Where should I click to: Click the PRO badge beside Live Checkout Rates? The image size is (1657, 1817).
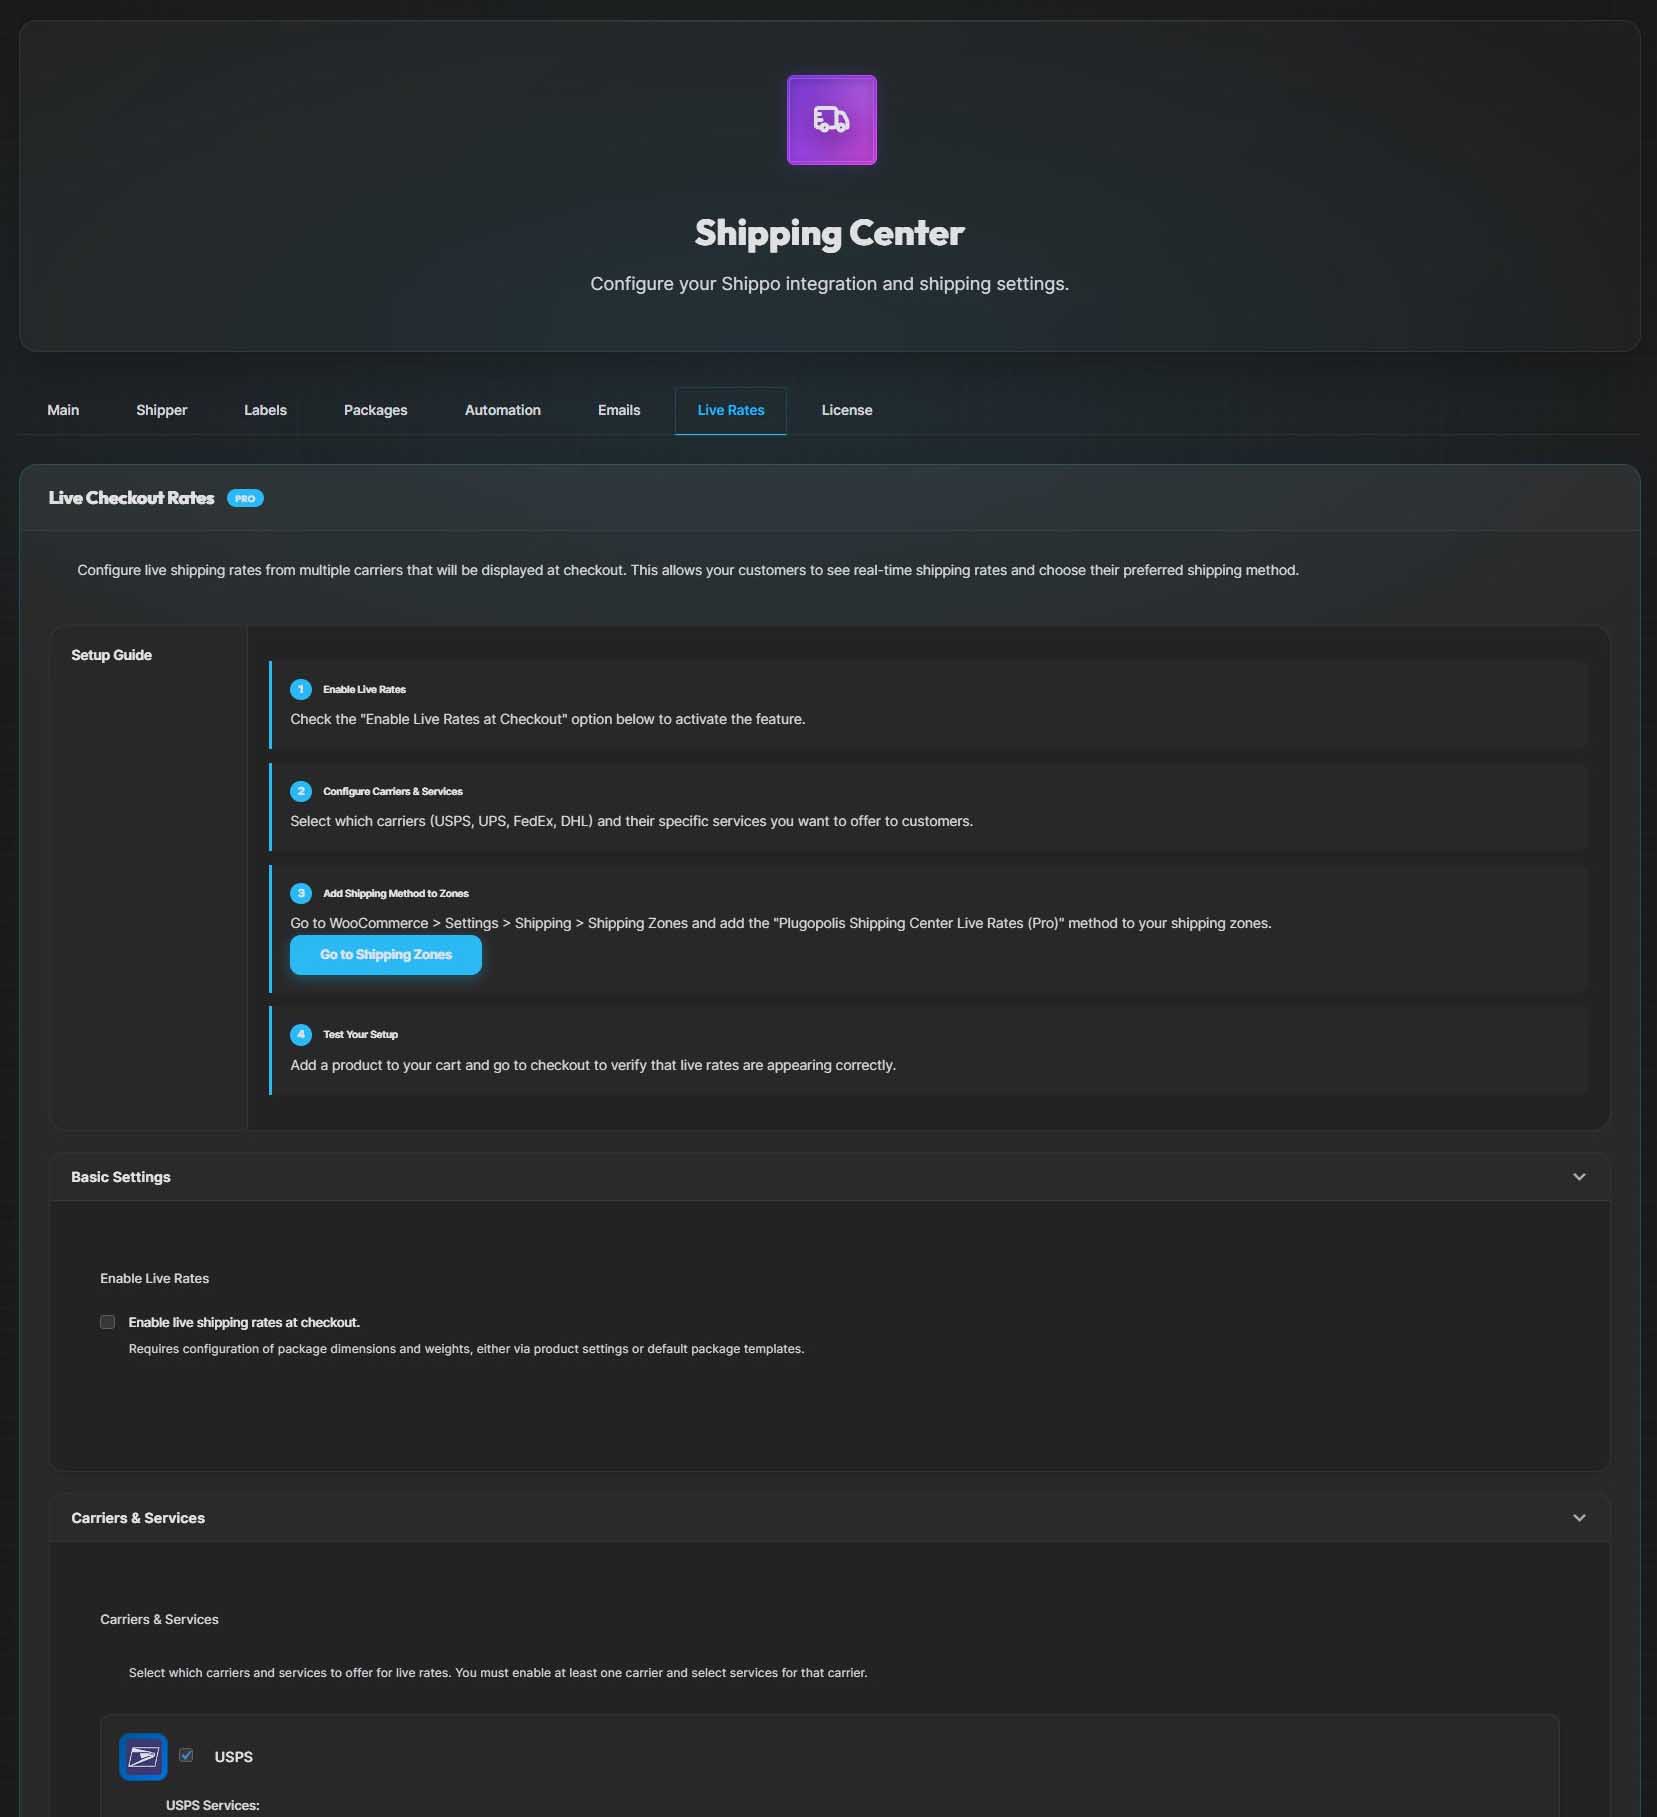245,498
